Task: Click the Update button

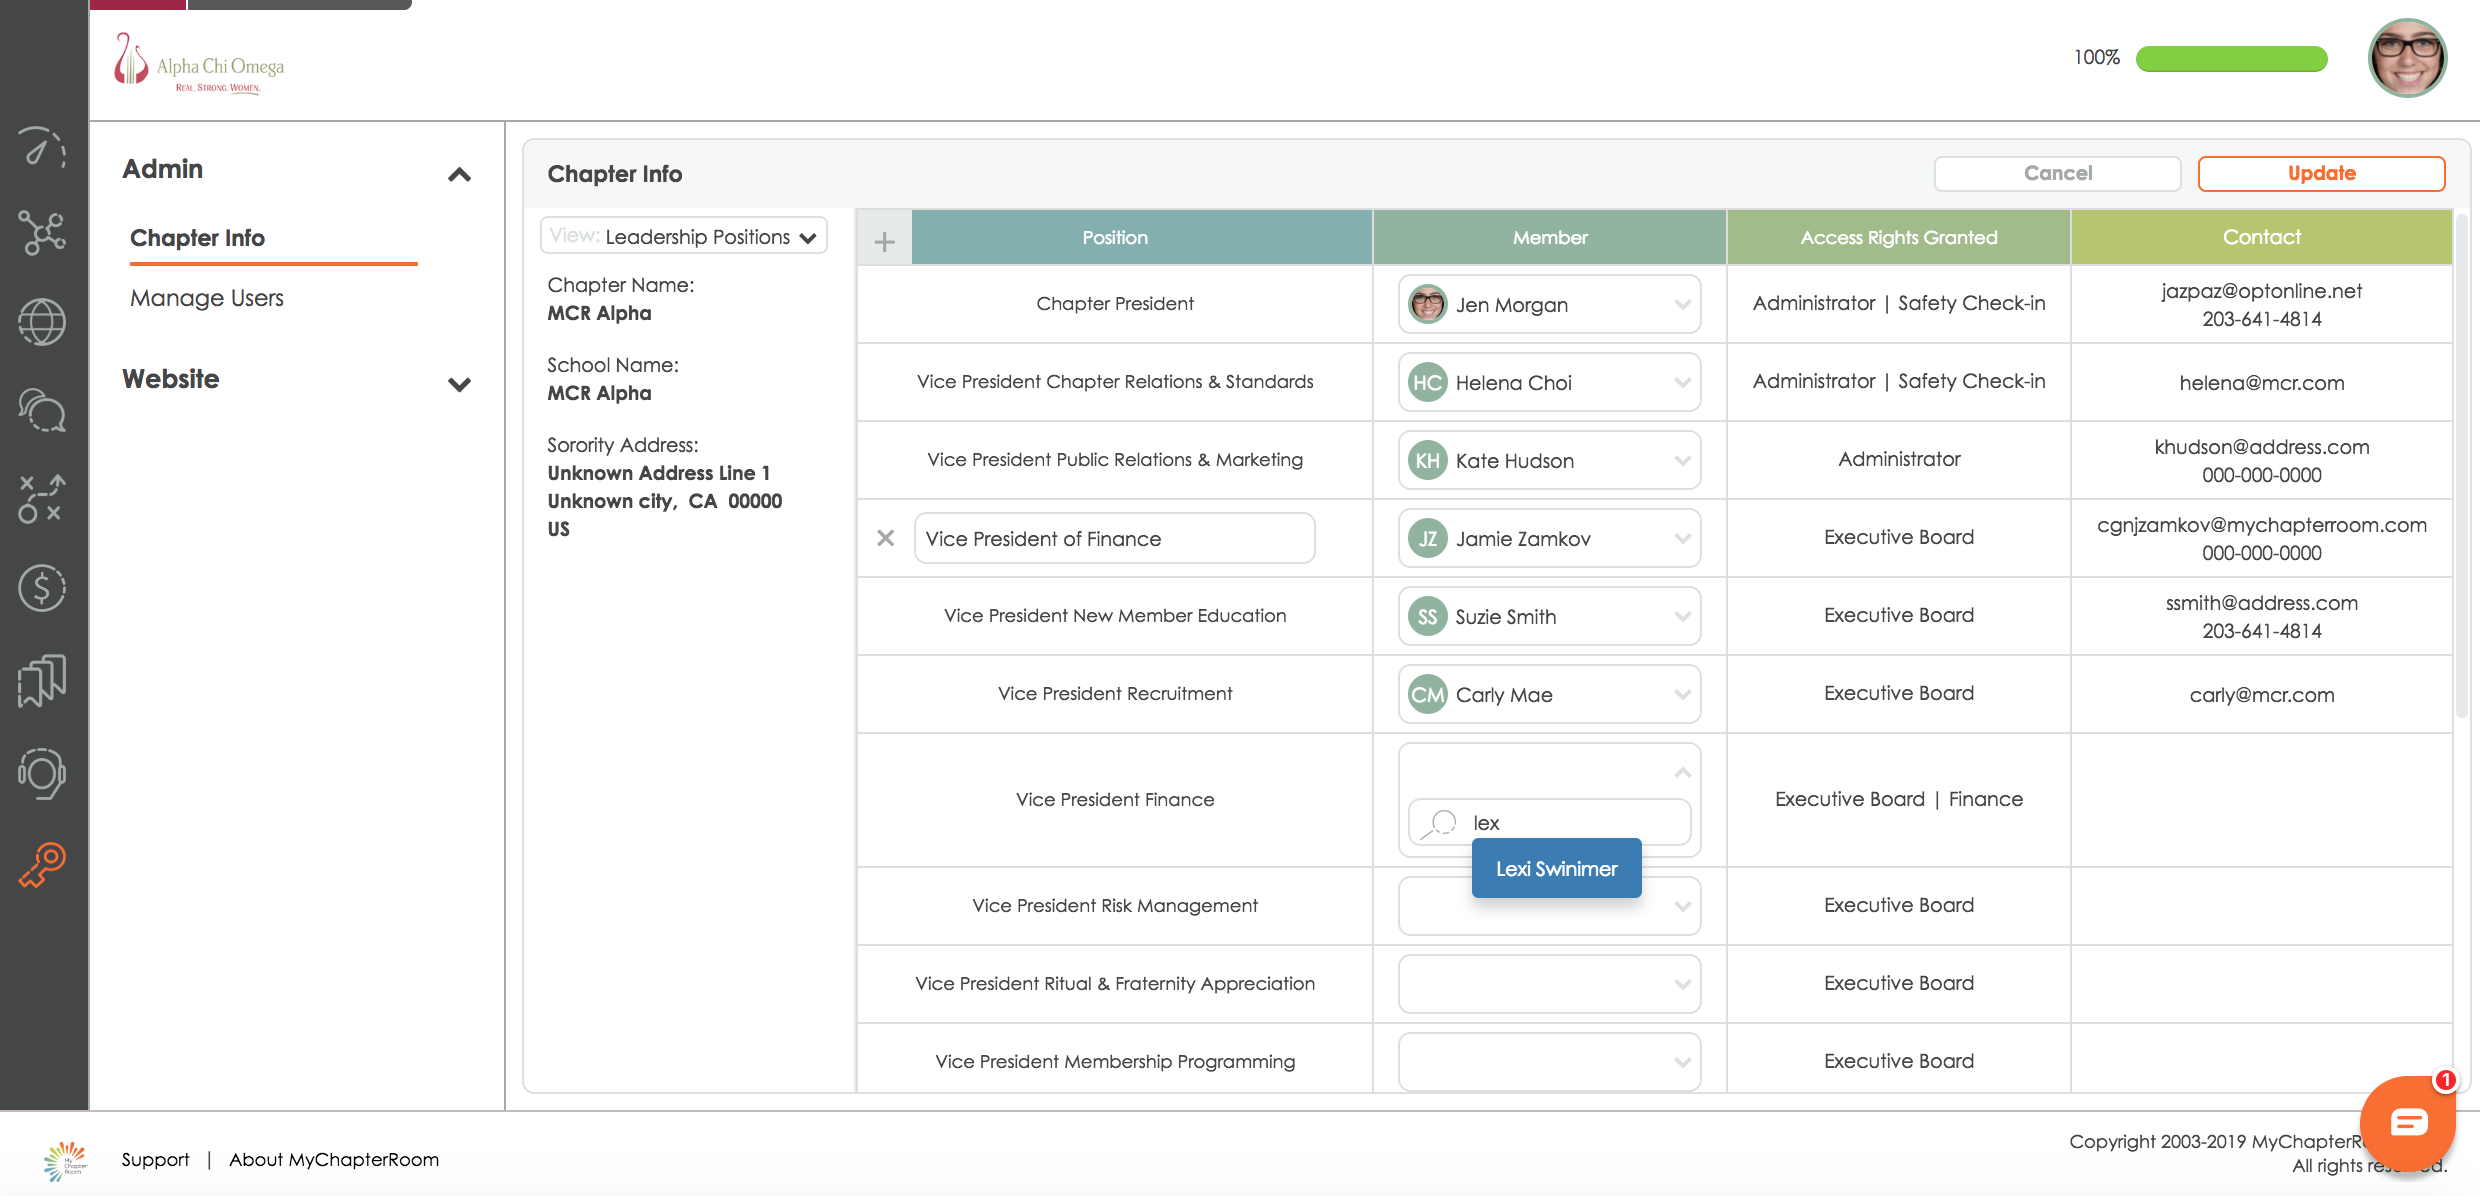Action: tap(2321, 173)
